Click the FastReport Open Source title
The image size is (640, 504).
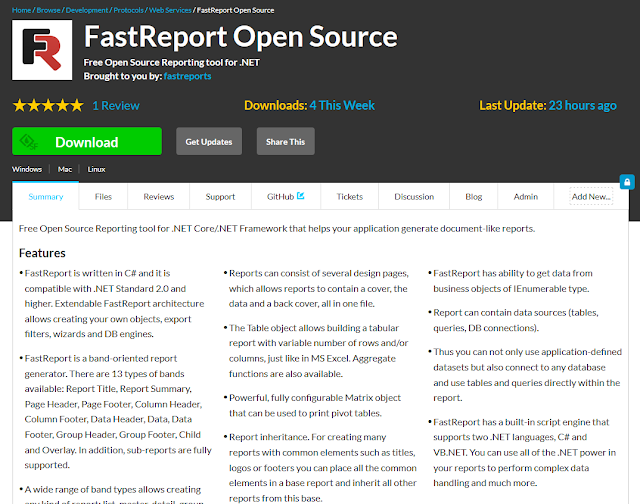click(x=241, y=37)
